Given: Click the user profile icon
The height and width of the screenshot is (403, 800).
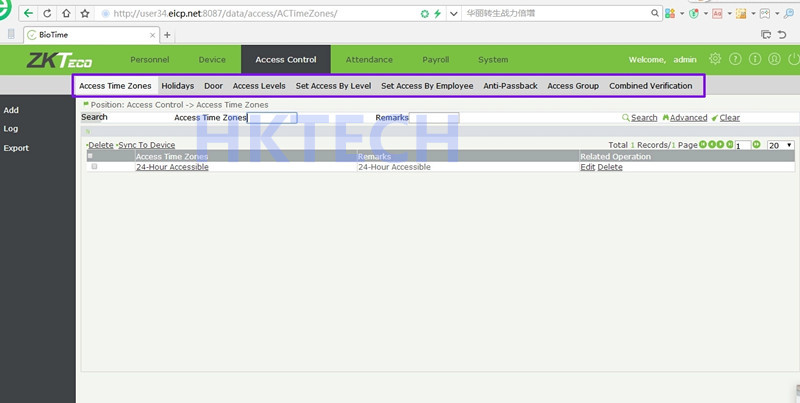Looking at the screenshot, I should [x=774, y=59].
